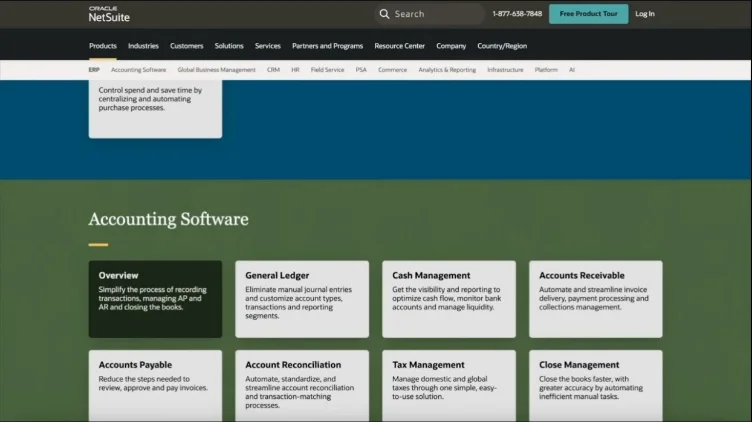Select the Platform sub-navigation tab

(x=546, y=70)
